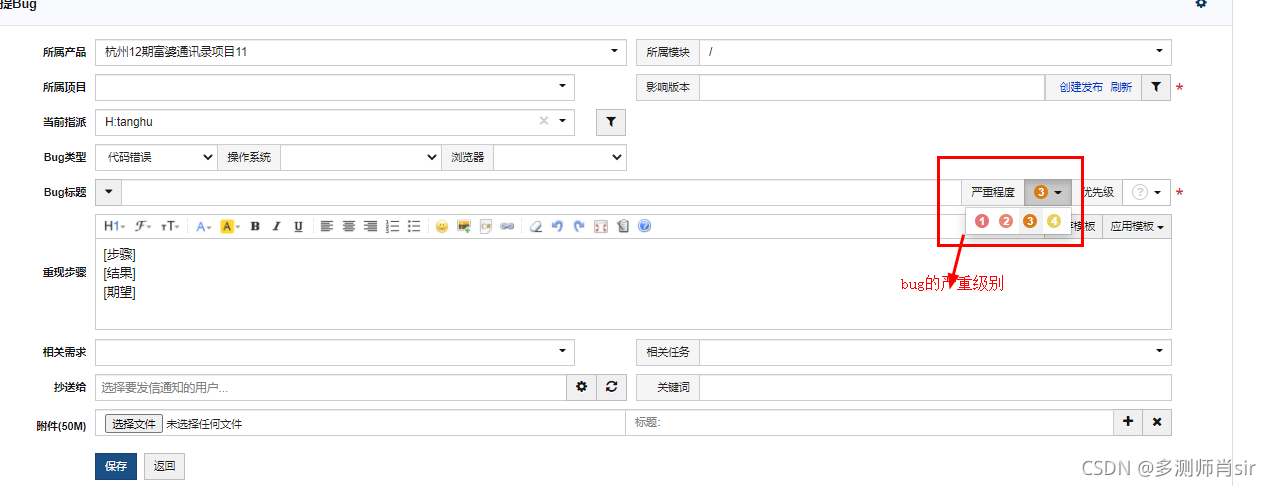The height and width of the screenshot is (486, 1271).
Task: Open 所属项目 project dropdown
Action: point(335,87)
